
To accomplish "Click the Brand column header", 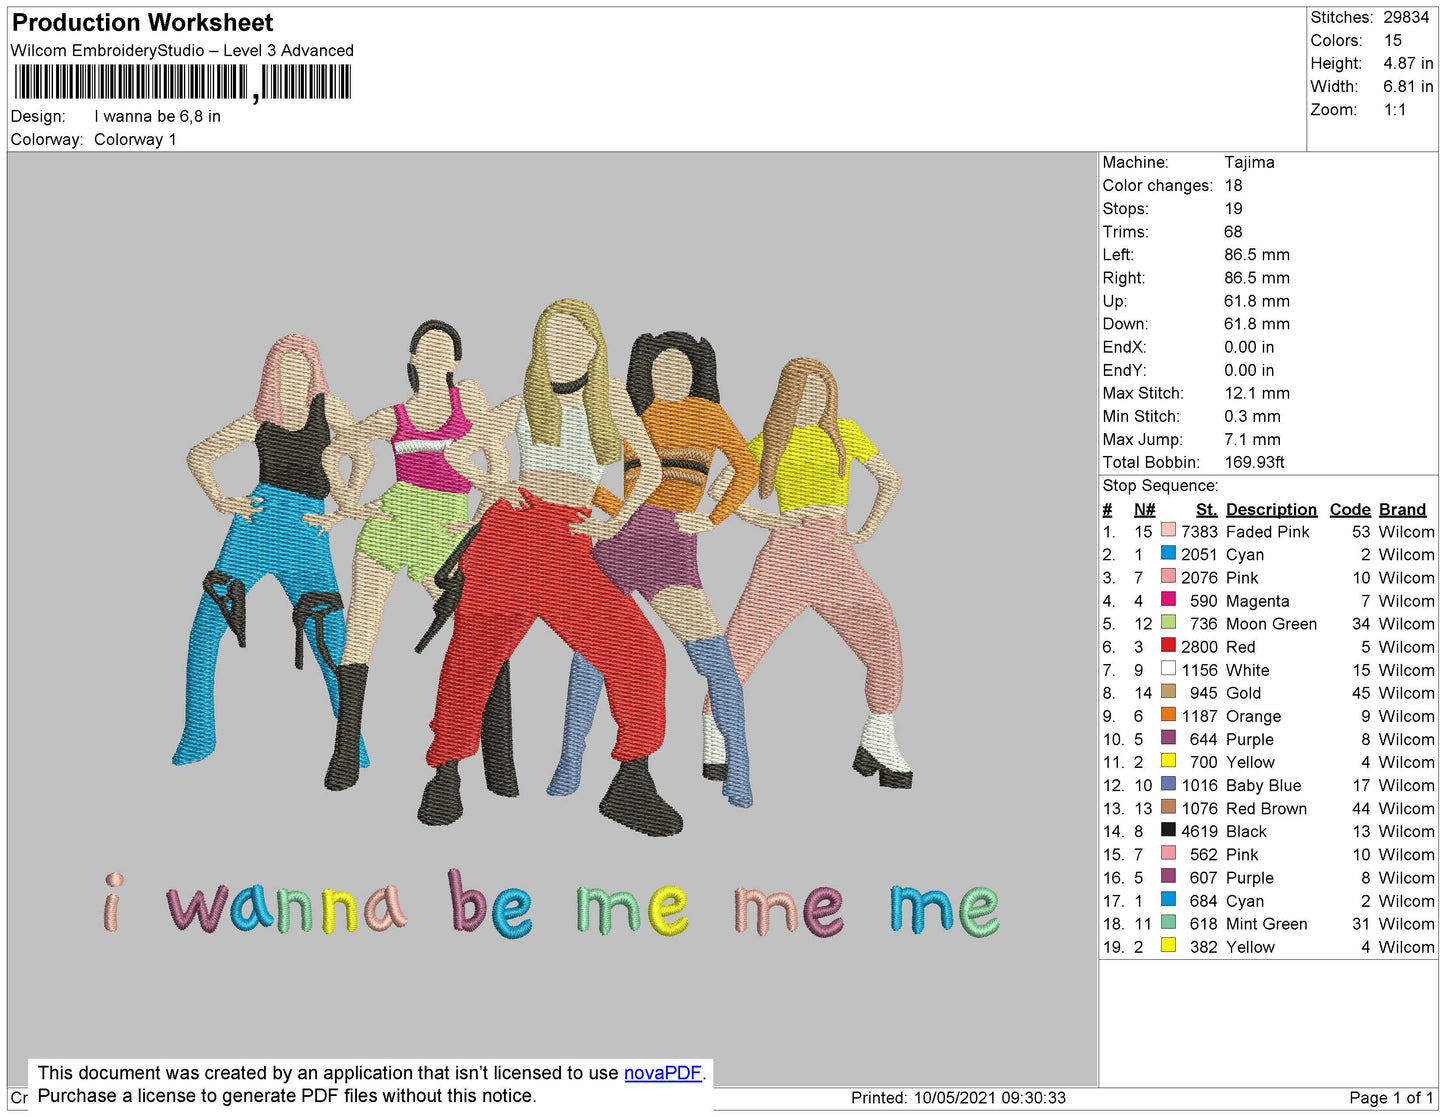I will (x=1403, y=509).
